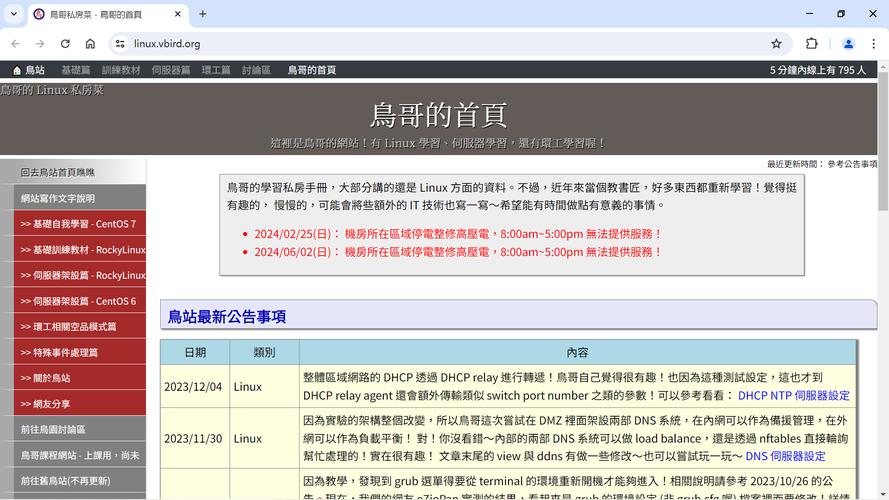Click the 2024/02/25 power outage notice

(458, 234)
